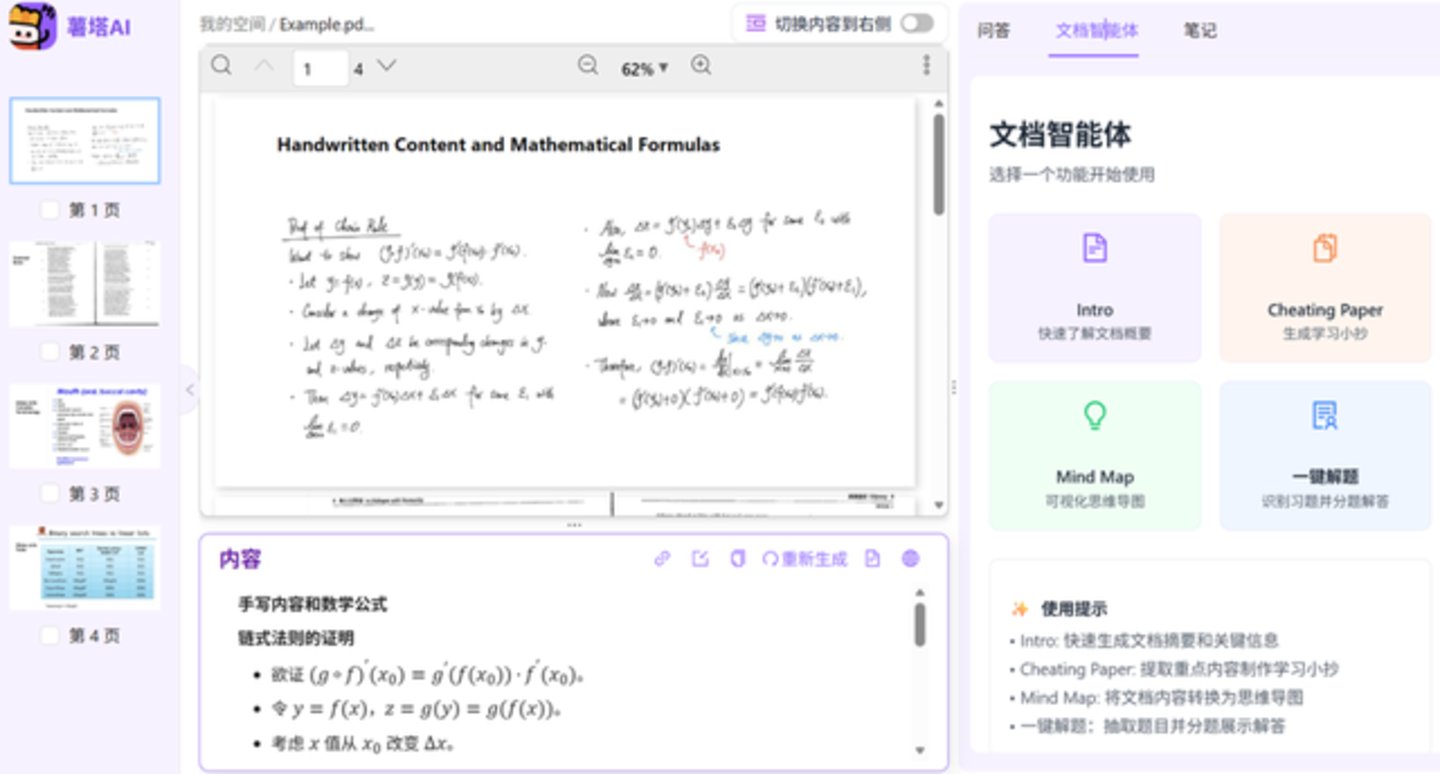Click the globe icon in content panel
The image size is (1440, 774).
pos(910,559)
